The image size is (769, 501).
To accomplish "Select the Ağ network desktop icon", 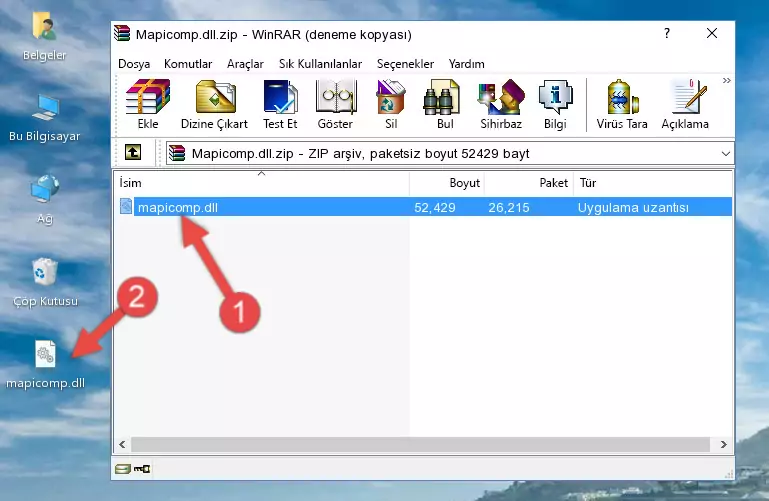I will coord(45,200).
